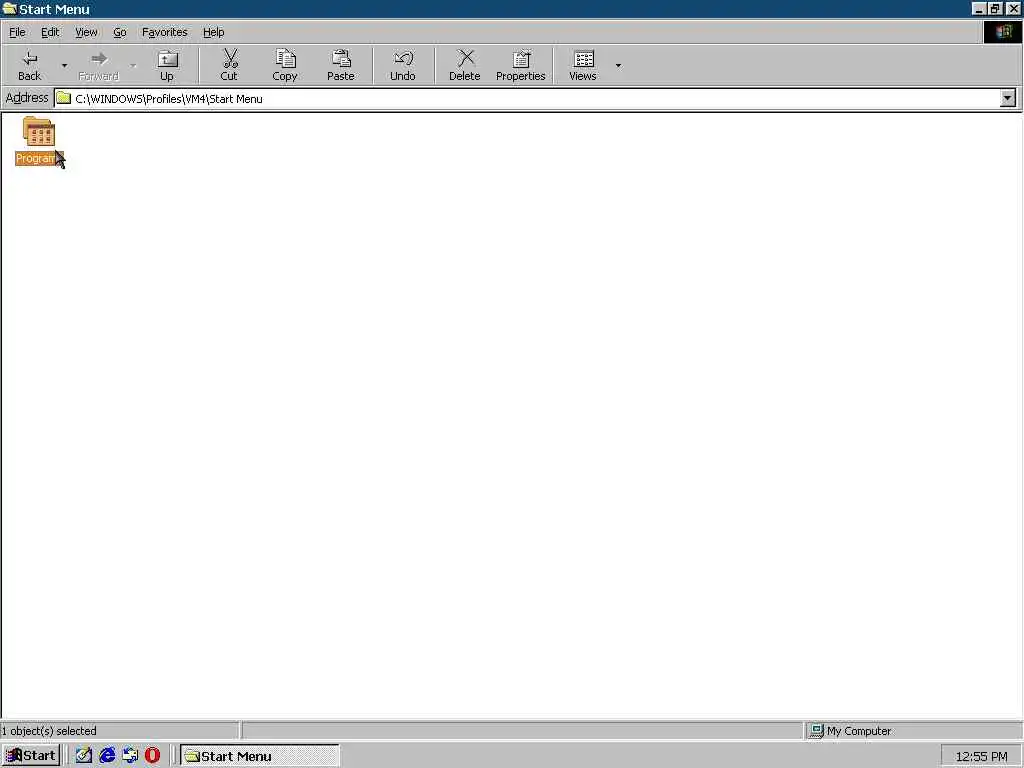Click the Windows Start button
Viewport: 1024px width, 768px height.
(x=31, y=756)
